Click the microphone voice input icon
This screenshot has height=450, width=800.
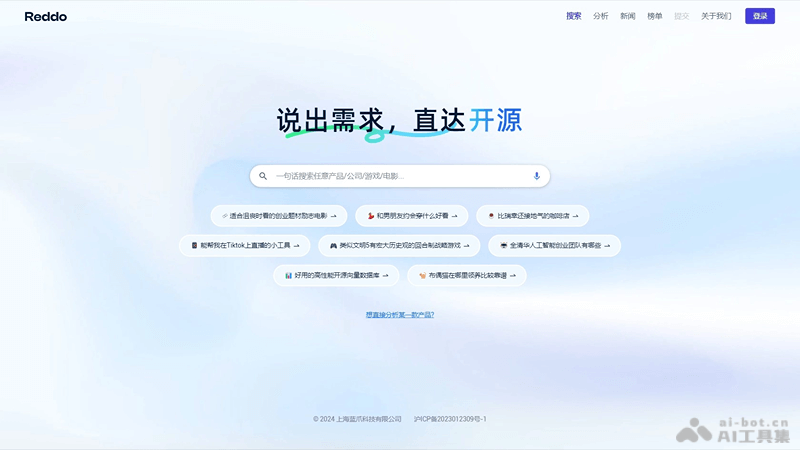(537, 176)
